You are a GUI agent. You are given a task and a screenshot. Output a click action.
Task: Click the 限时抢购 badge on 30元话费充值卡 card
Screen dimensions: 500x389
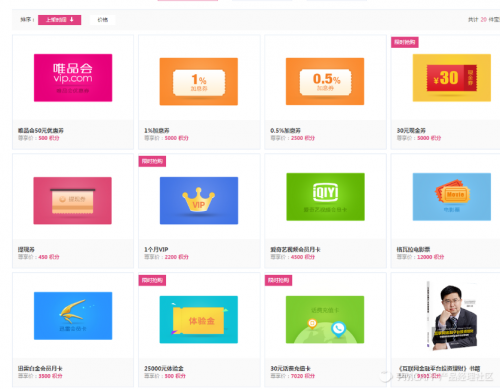click(x=278, y=280)
